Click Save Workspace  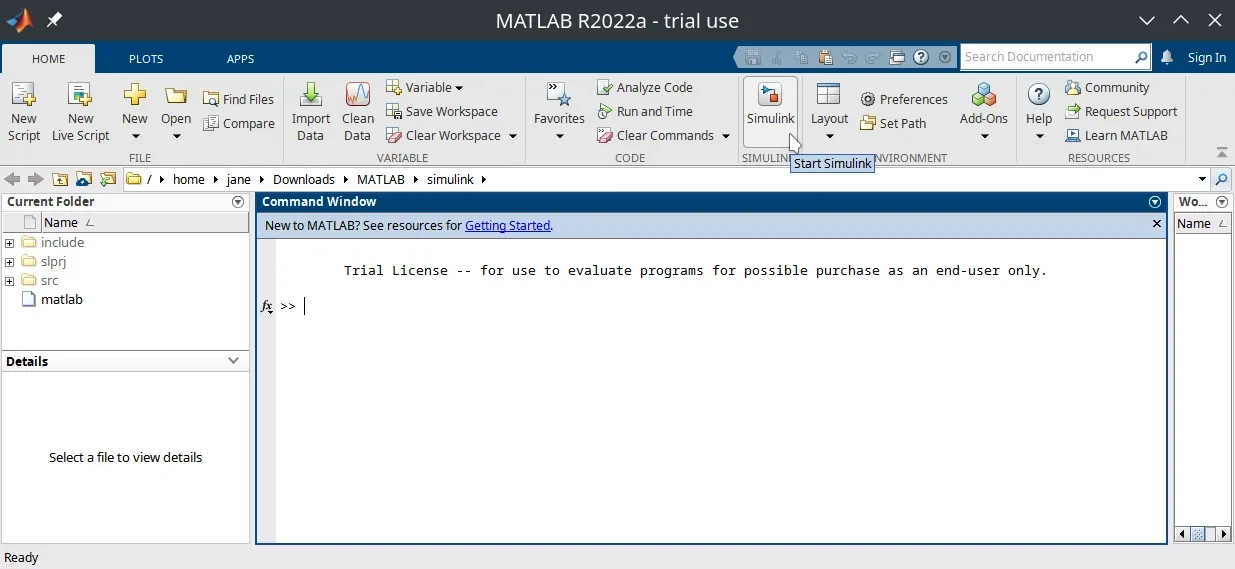tap(441, 111)
